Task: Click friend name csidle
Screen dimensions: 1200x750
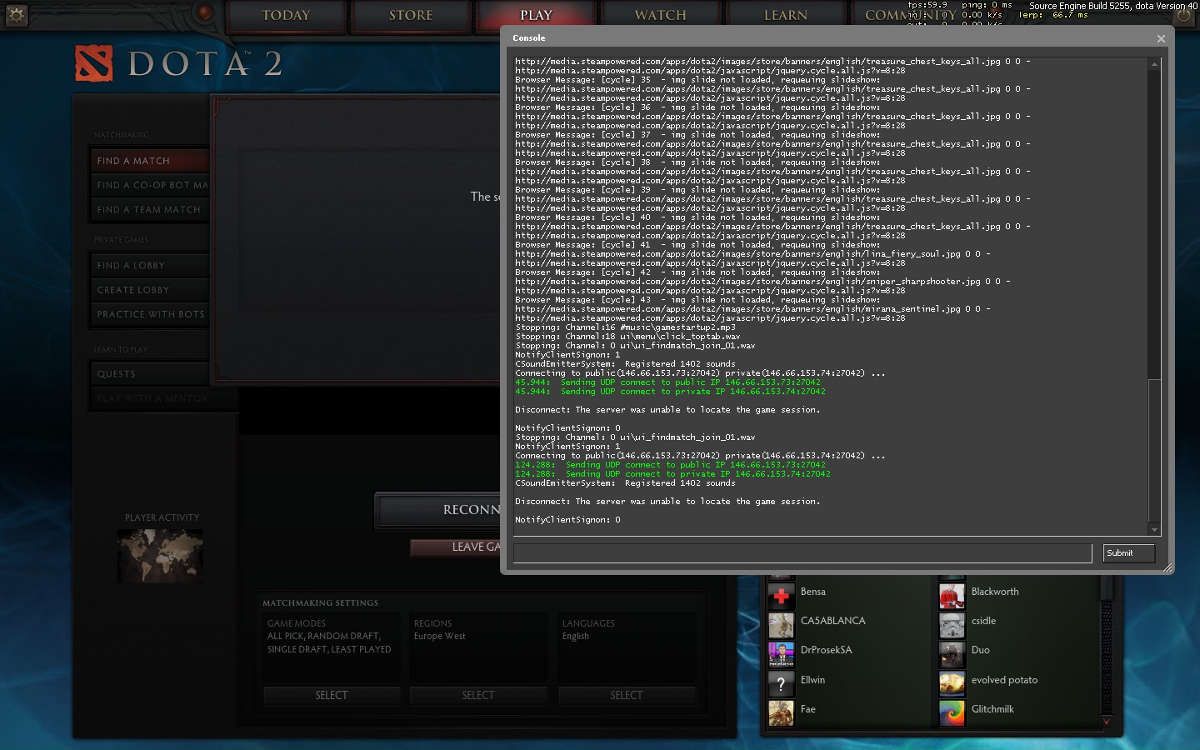Action: tap(984, 621)
